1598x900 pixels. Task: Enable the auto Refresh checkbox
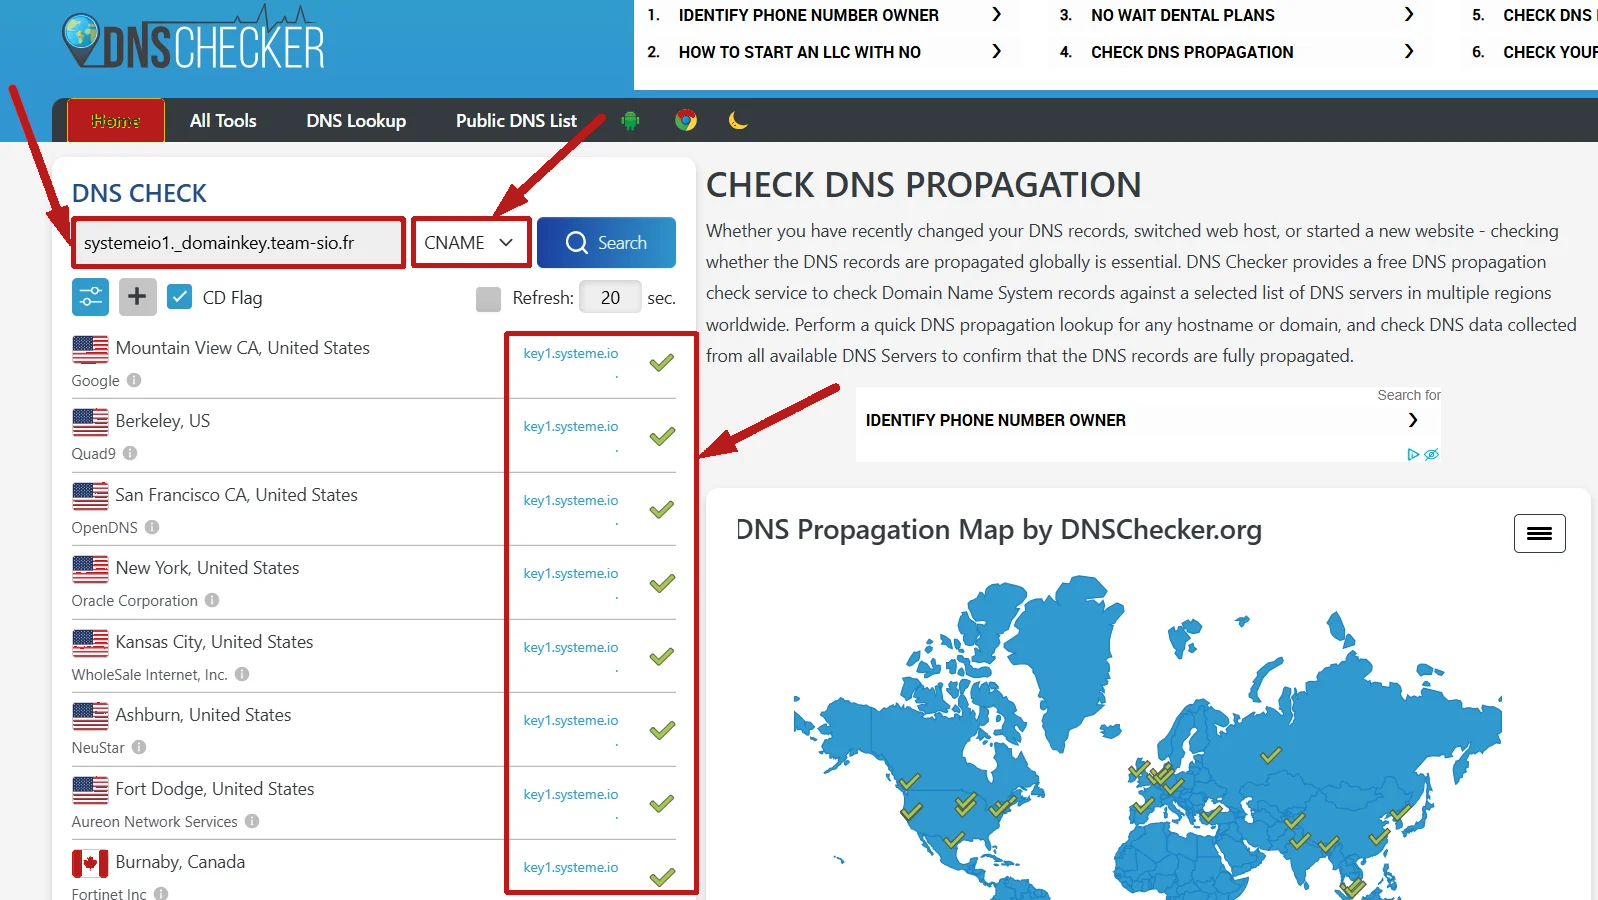point(488,298)
